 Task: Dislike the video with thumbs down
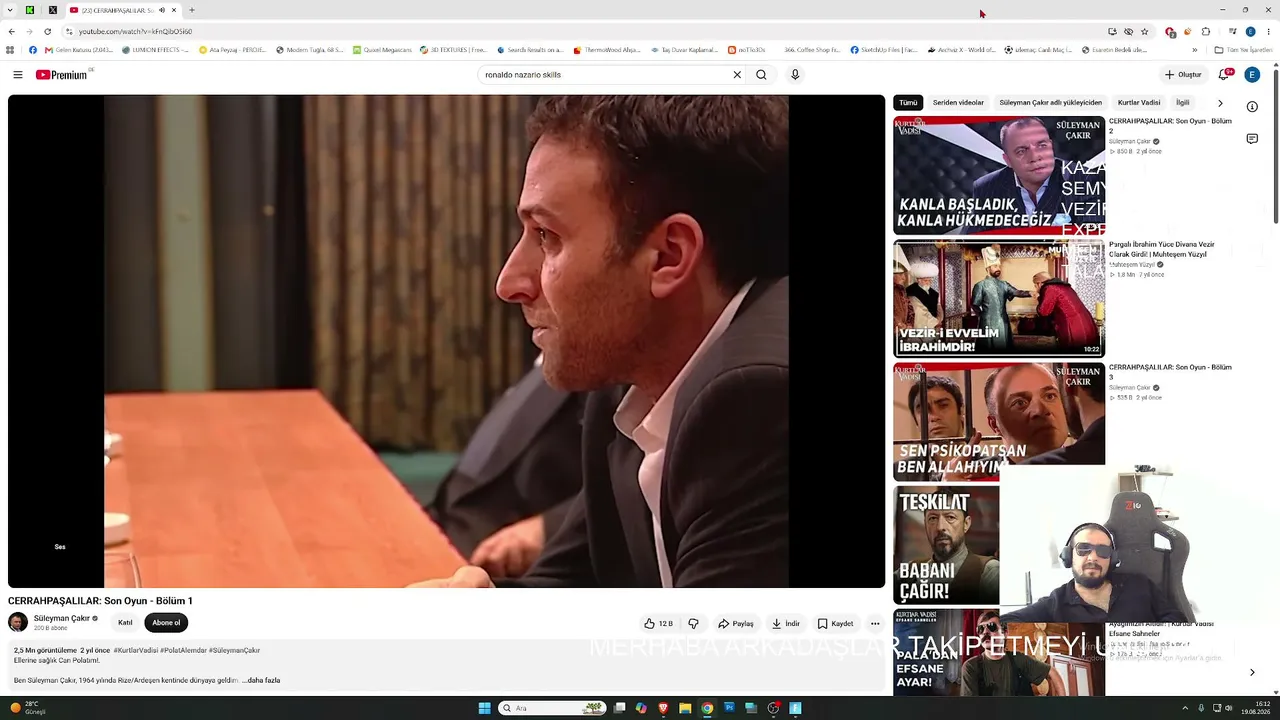click(x=693, y=623)
